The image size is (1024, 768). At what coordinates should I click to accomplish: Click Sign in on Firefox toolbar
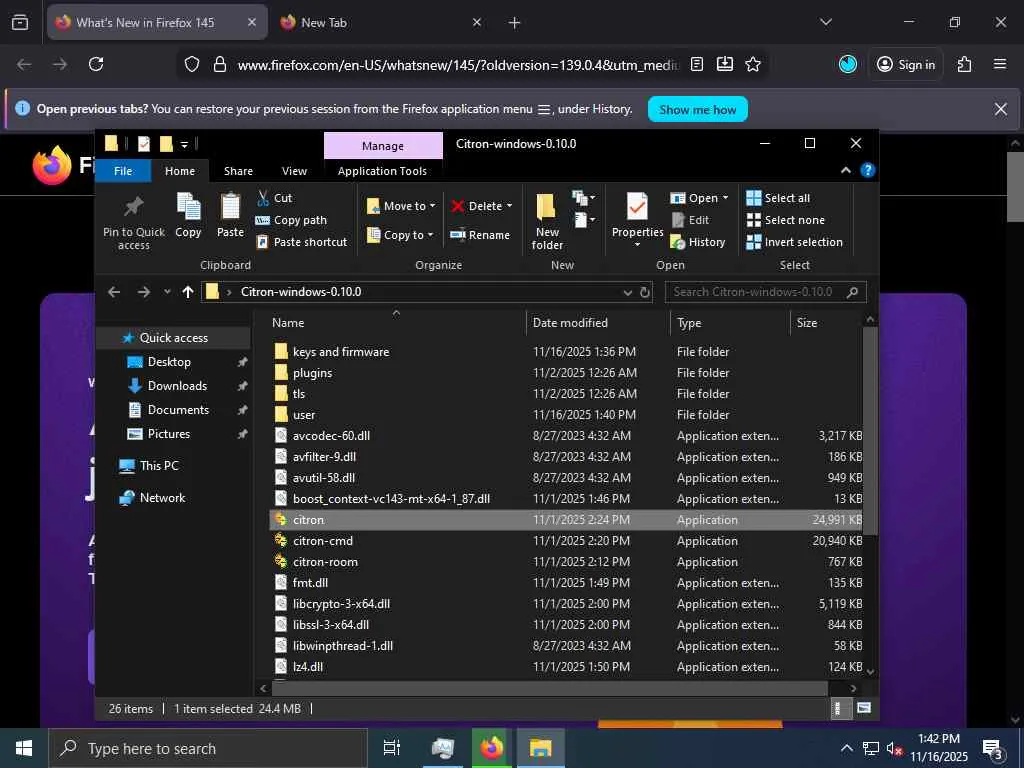point(905,64)
